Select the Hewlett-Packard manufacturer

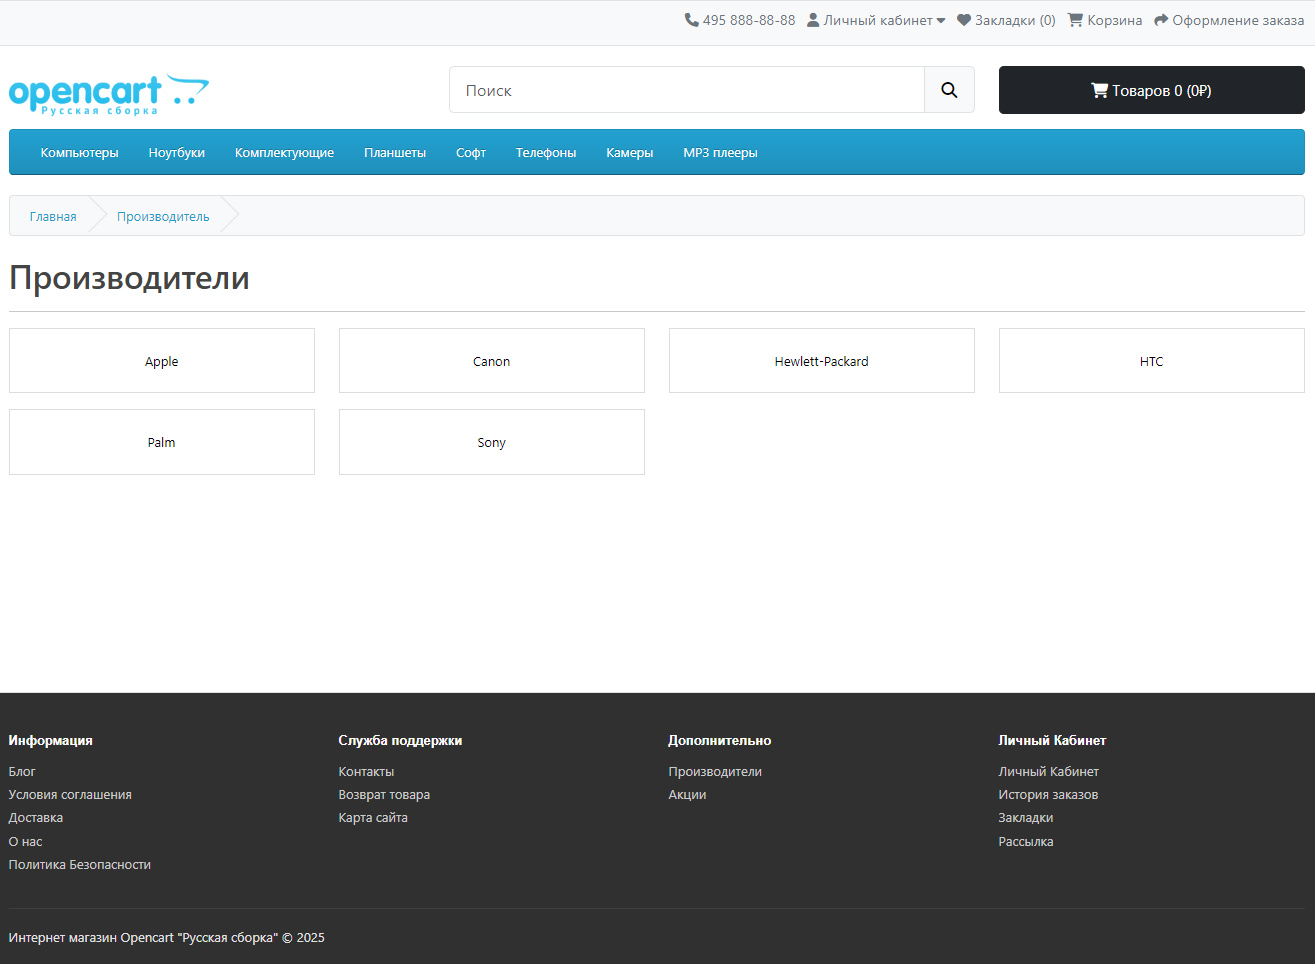[x=821, y=361]
